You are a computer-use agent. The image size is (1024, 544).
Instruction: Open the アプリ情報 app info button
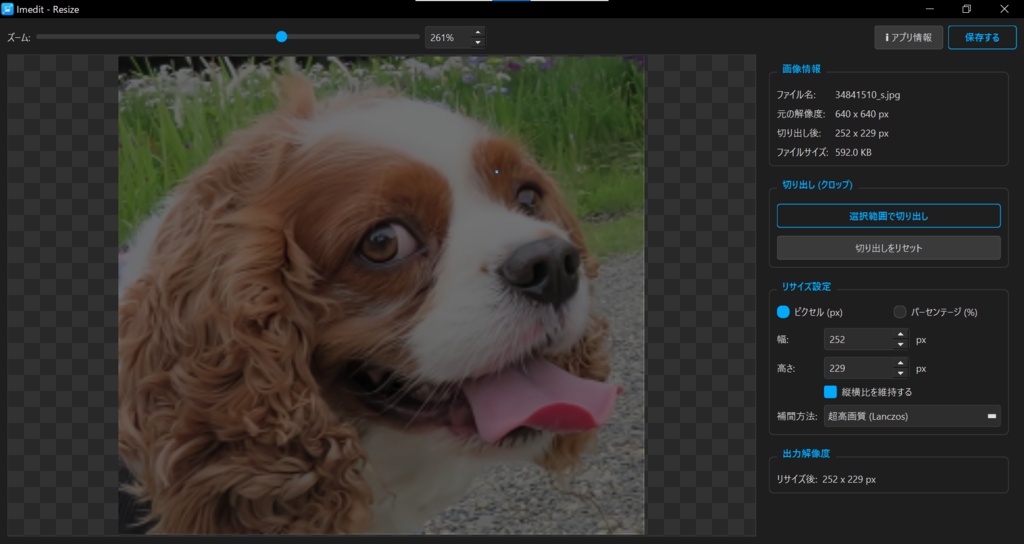click(x=908, y=37)
